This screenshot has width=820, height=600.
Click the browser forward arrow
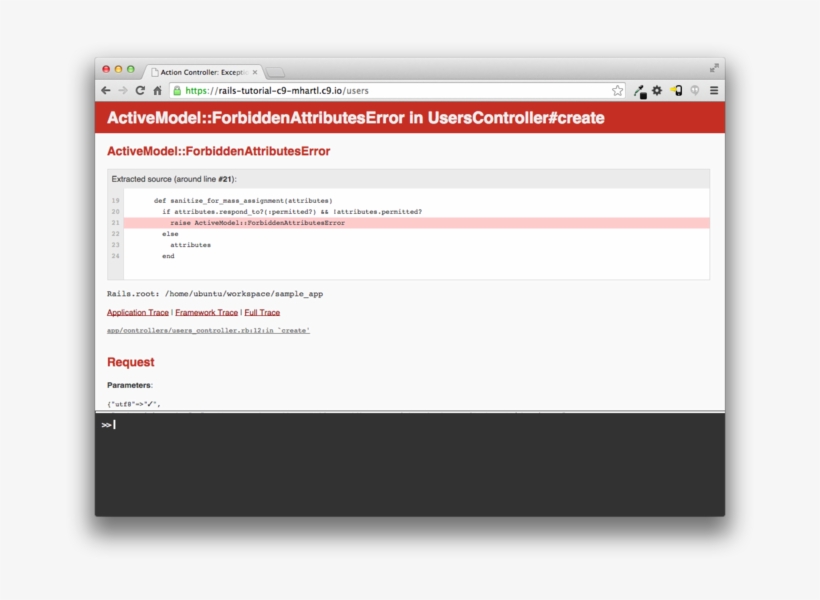pos(123,90)
